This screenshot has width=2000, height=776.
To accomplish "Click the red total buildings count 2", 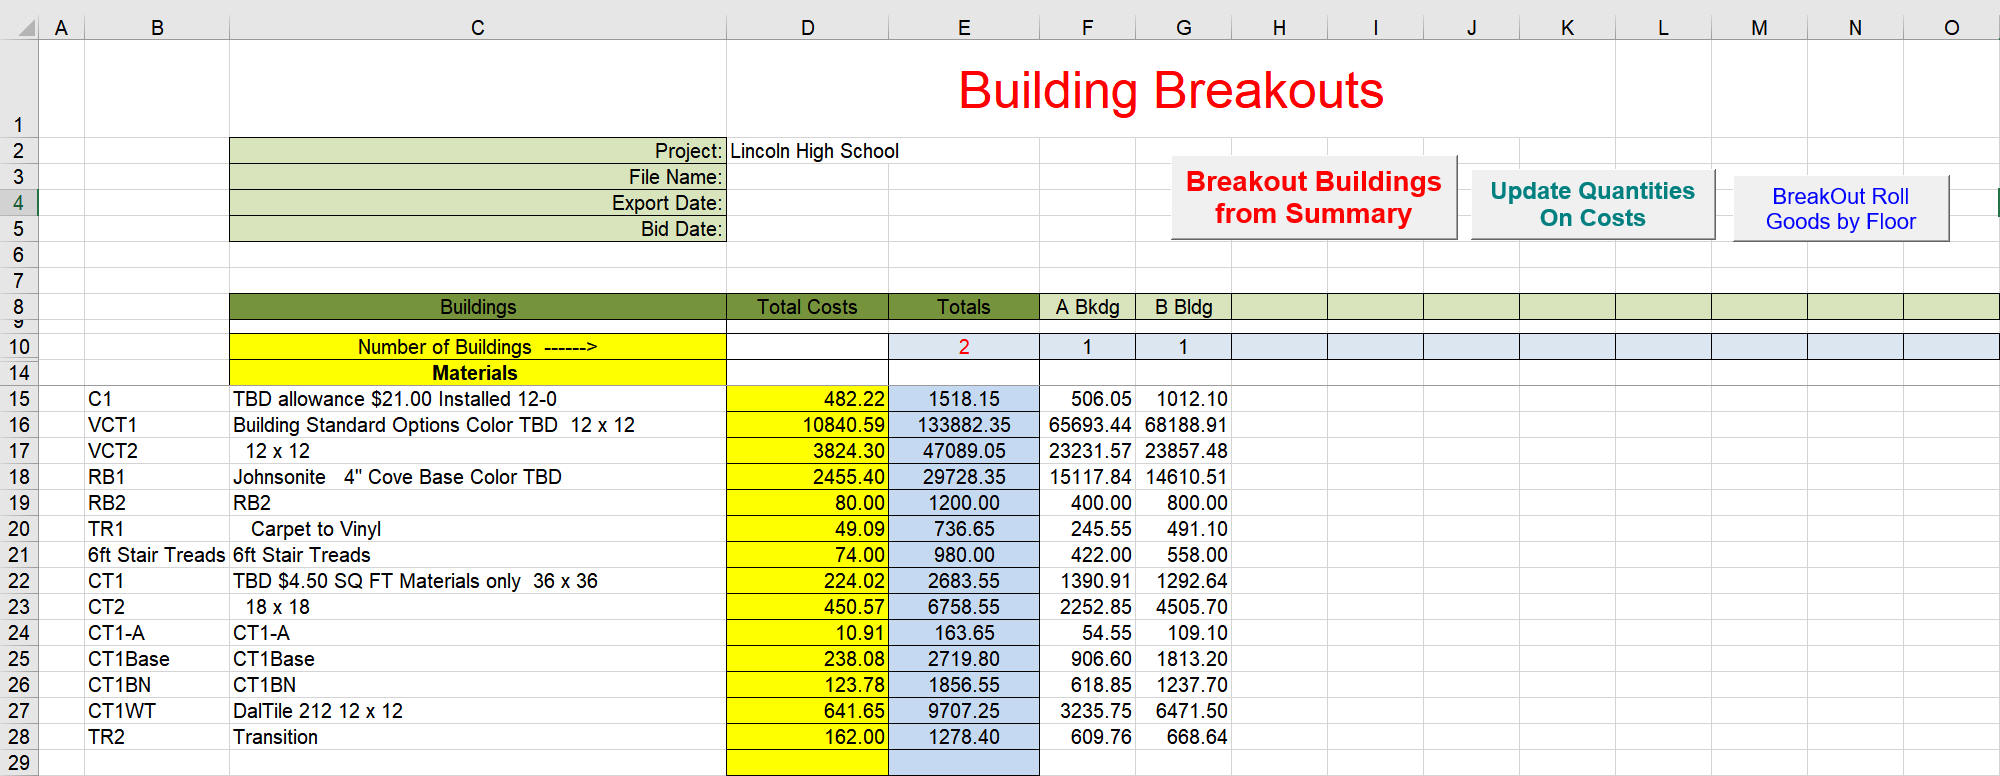I will point(963,347).
